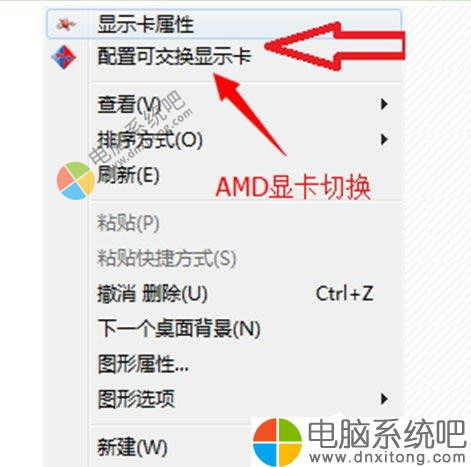
Task: Click the large red outlined arrow annotation
Action: click(x=335, y=46)
